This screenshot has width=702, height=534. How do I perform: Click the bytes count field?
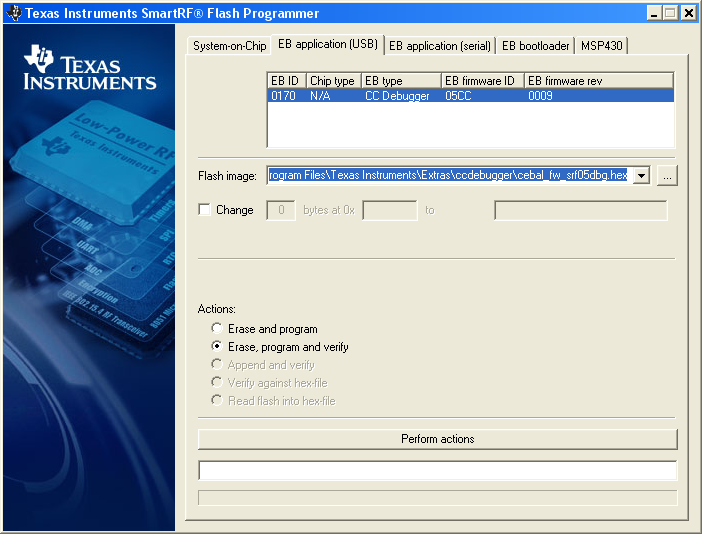[x=281, y=210]
